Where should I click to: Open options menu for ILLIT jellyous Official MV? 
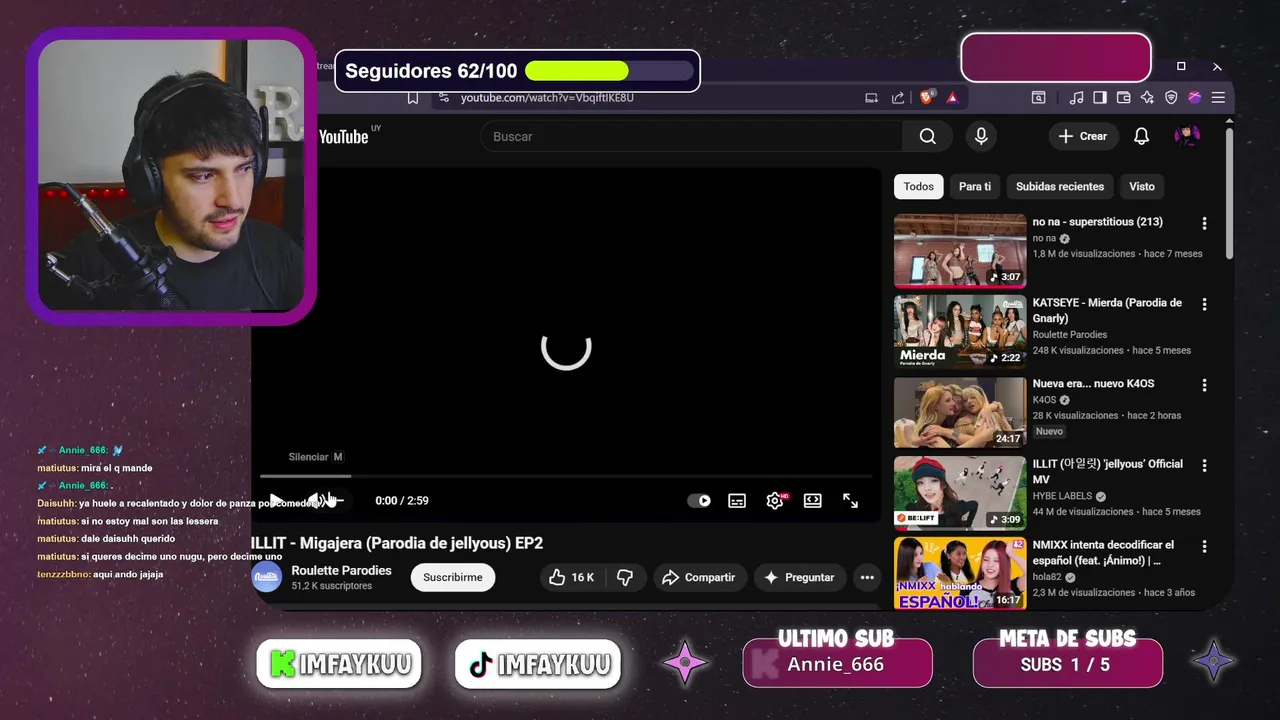pyautogui.click(x=1204, y=466)
